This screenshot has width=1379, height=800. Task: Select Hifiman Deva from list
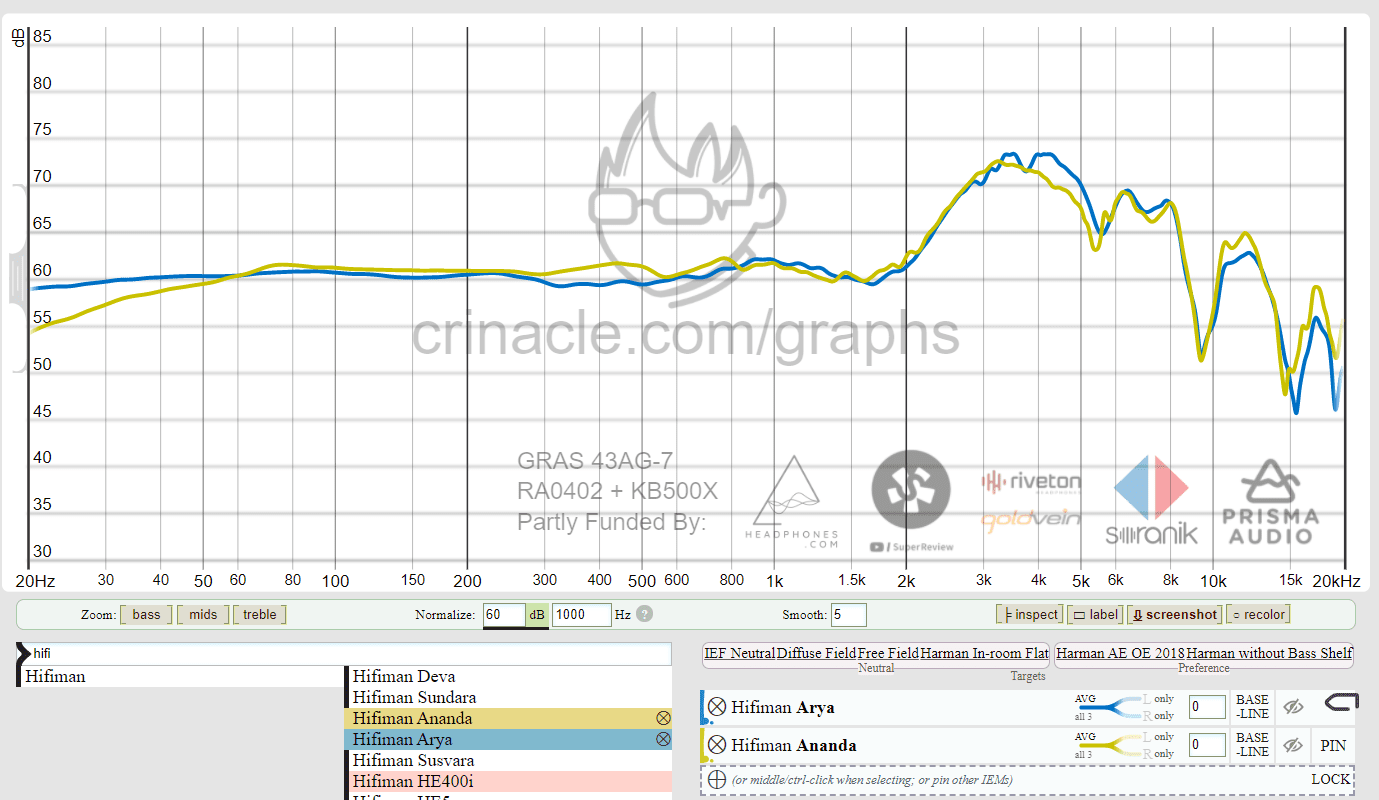509,677
